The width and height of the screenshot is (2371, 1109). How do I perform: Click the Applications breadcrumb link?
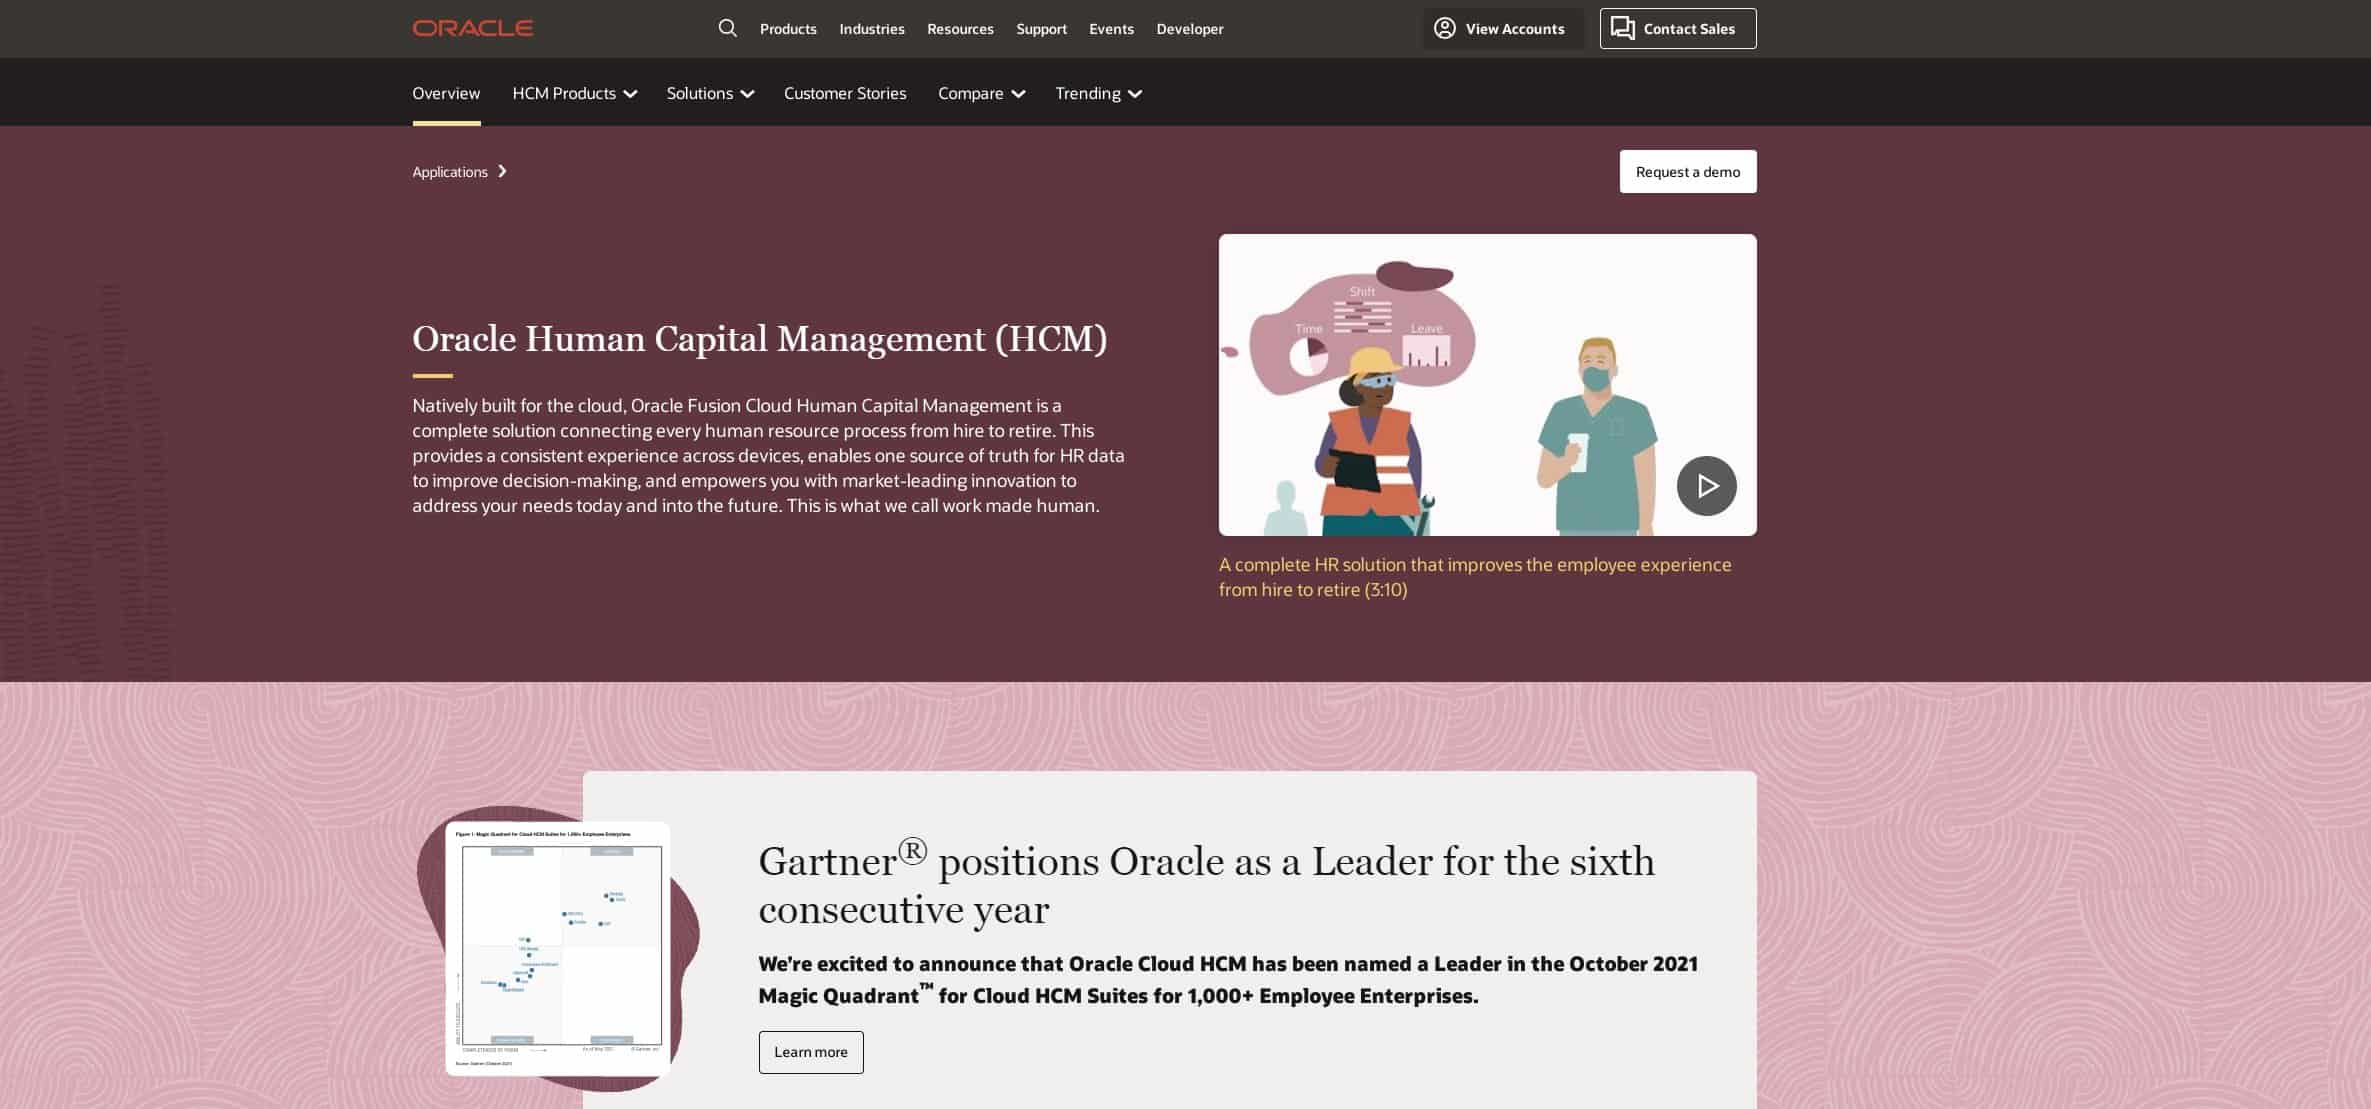(x=450, y=172)
